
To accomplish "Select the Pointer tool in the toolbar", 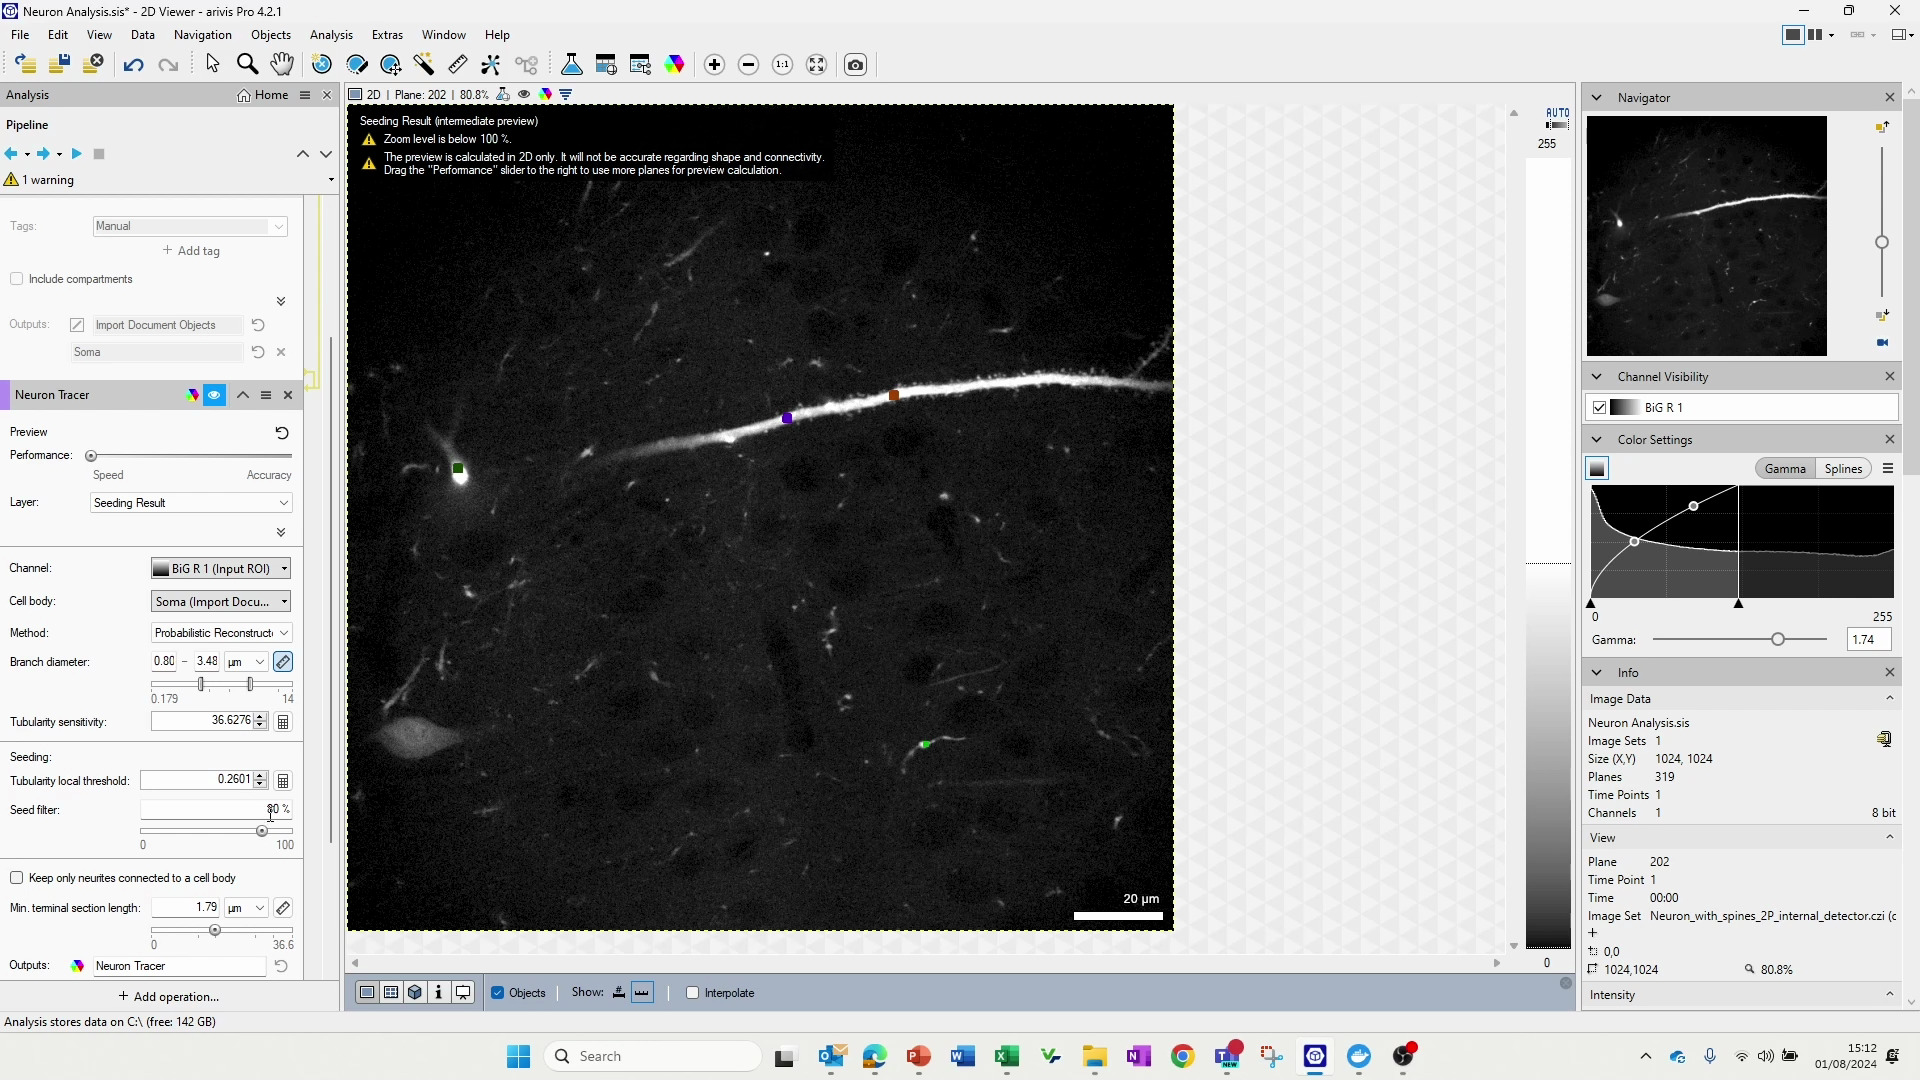I will tap(212, 63).
